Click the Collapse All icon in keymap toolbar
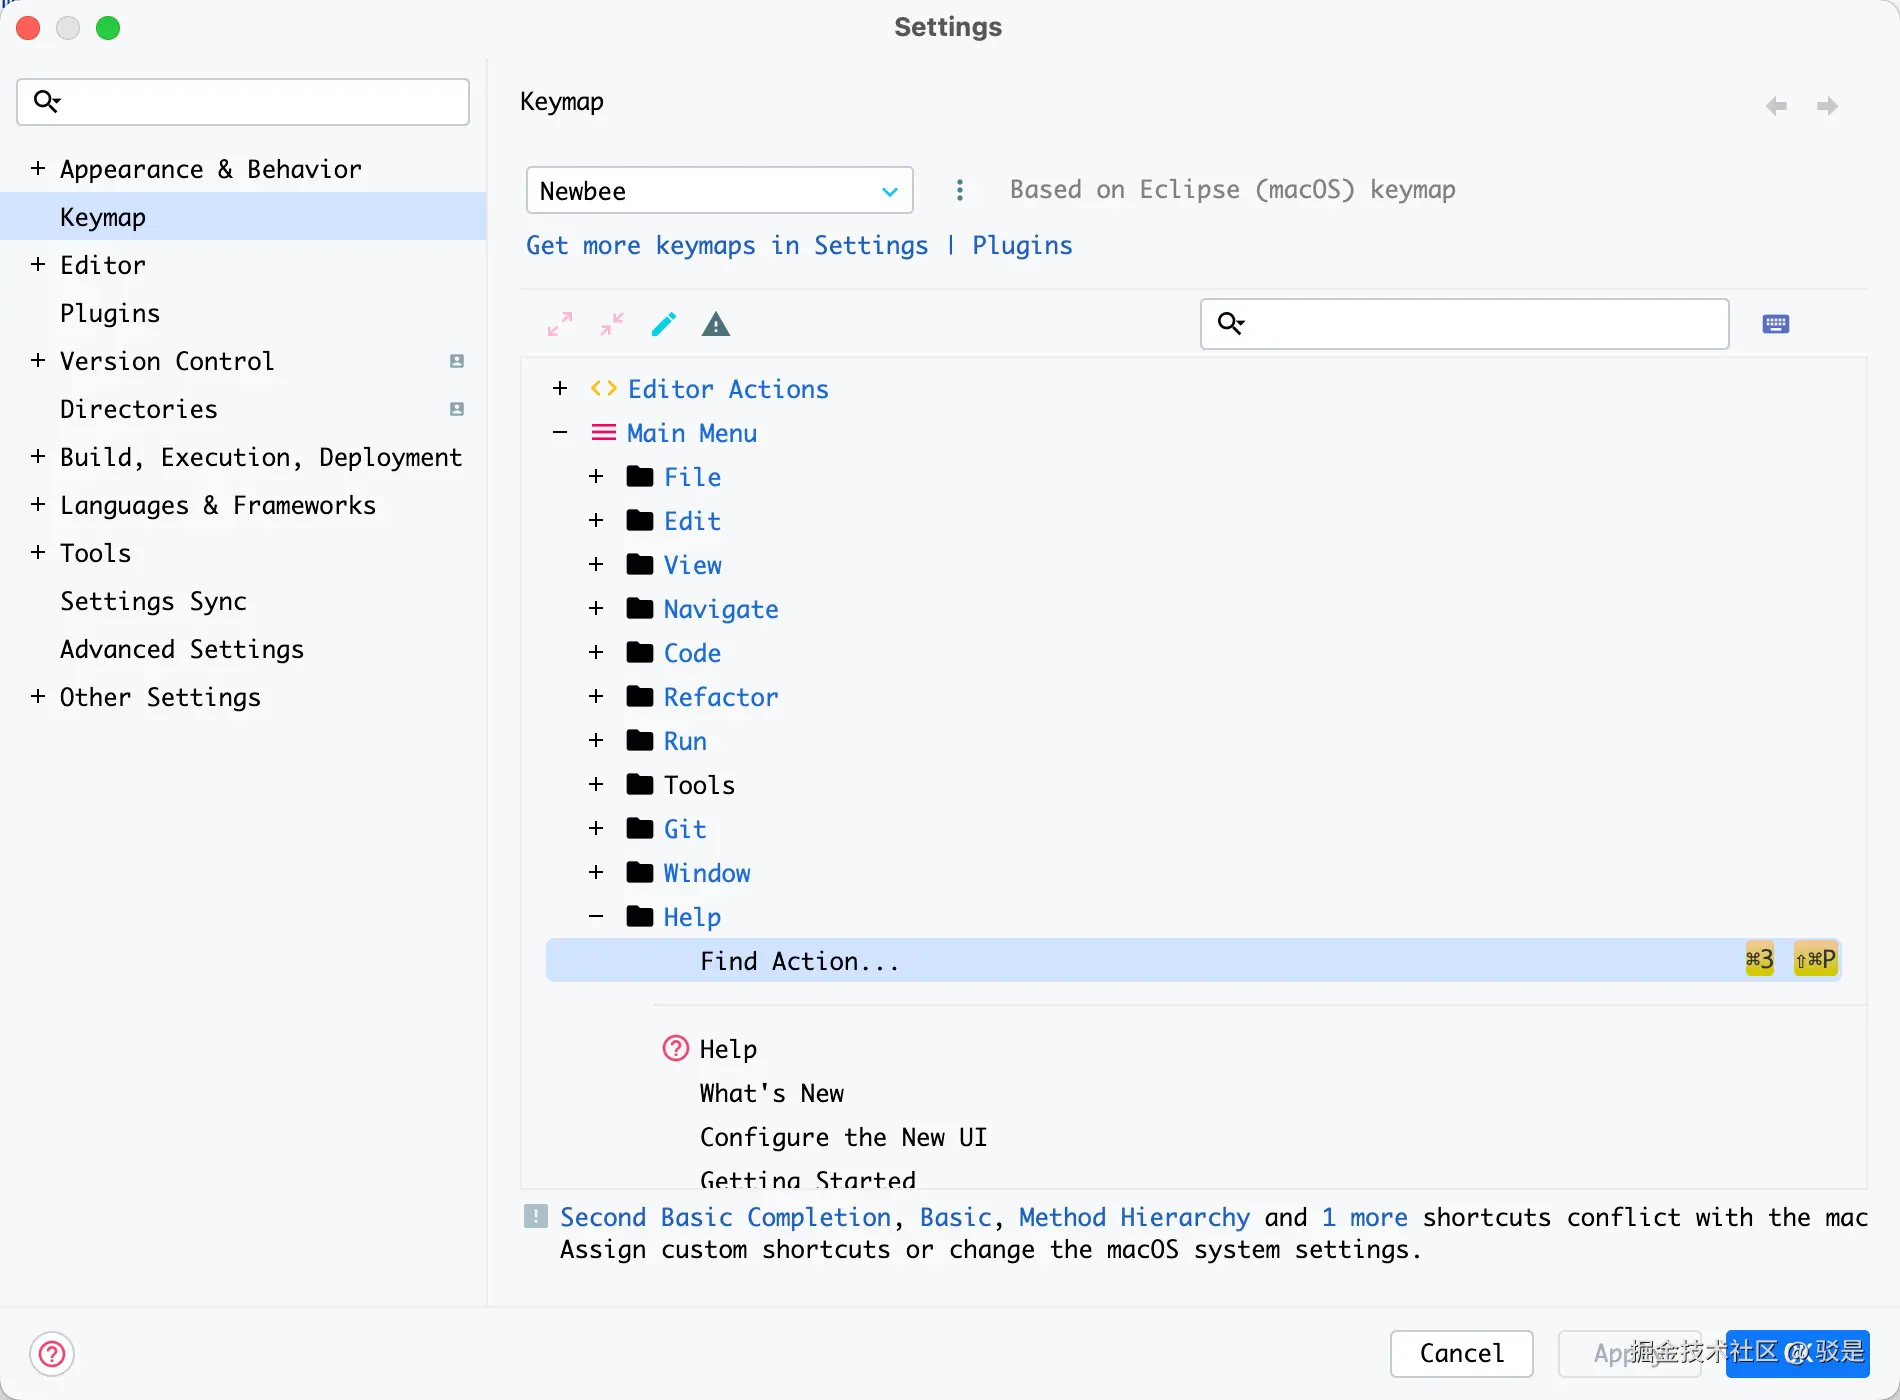 click(612, 324)
